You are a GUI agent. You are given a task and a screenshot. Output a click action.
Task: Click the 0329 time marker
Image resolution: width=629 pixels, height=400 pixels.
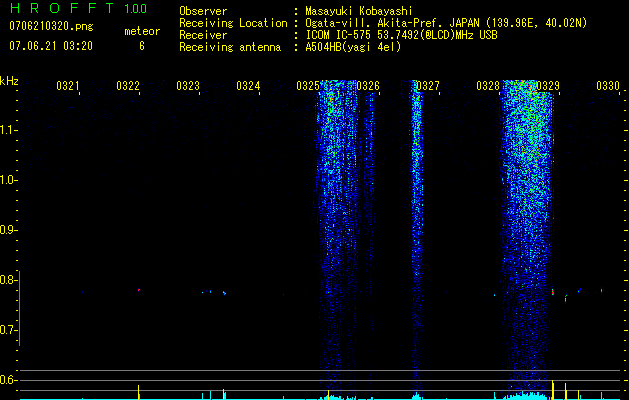548,86
